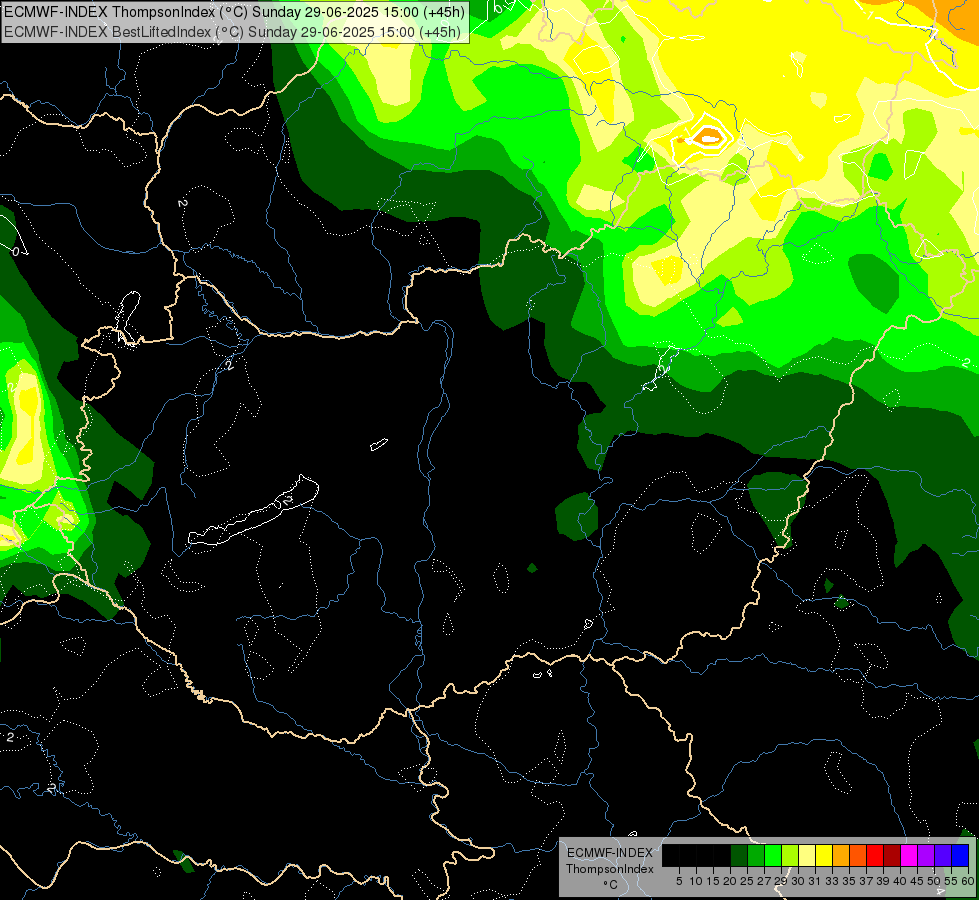Click the legend tick value '55'
The height and width of the screenshot is (900, 979).
[x=951, y=881]
